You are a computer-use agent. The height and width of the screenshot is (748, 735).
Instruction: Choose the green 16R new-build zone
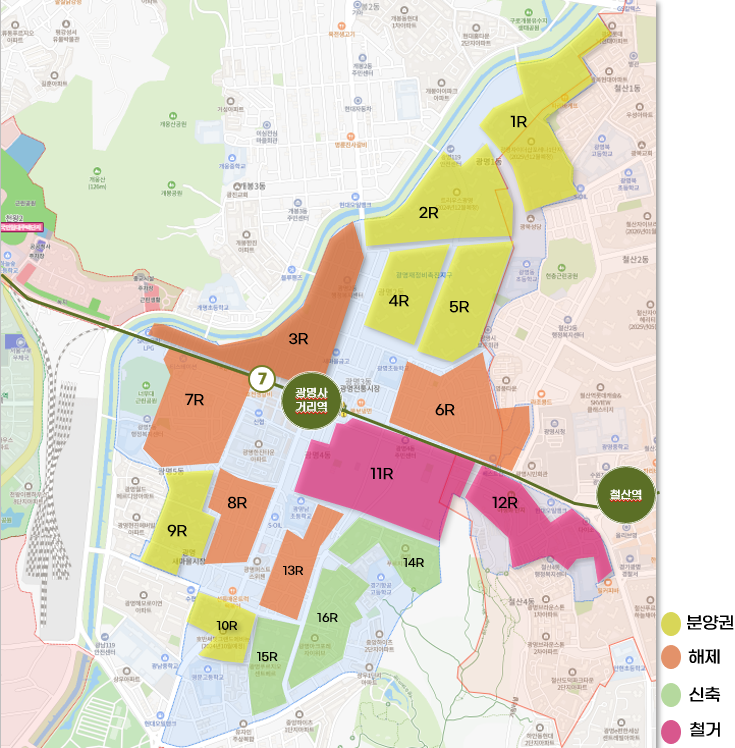pyautogui.click(x=324, y=625)
